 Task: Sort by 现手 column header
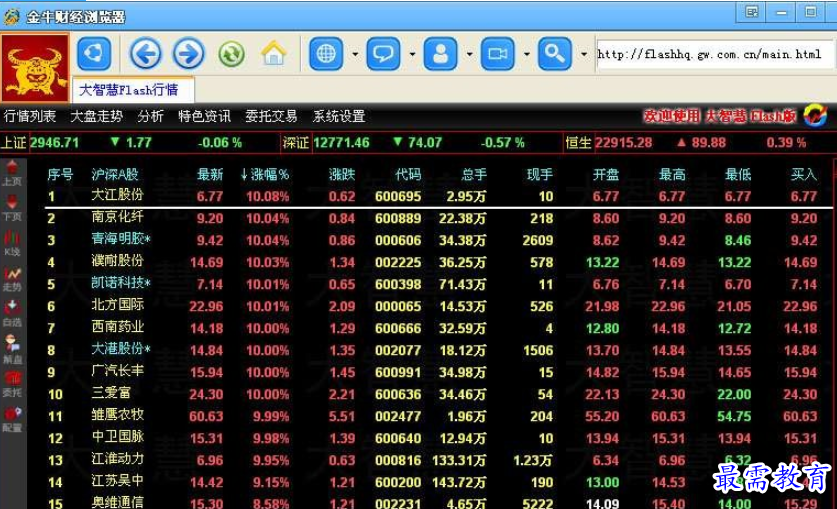click(540, 174)
